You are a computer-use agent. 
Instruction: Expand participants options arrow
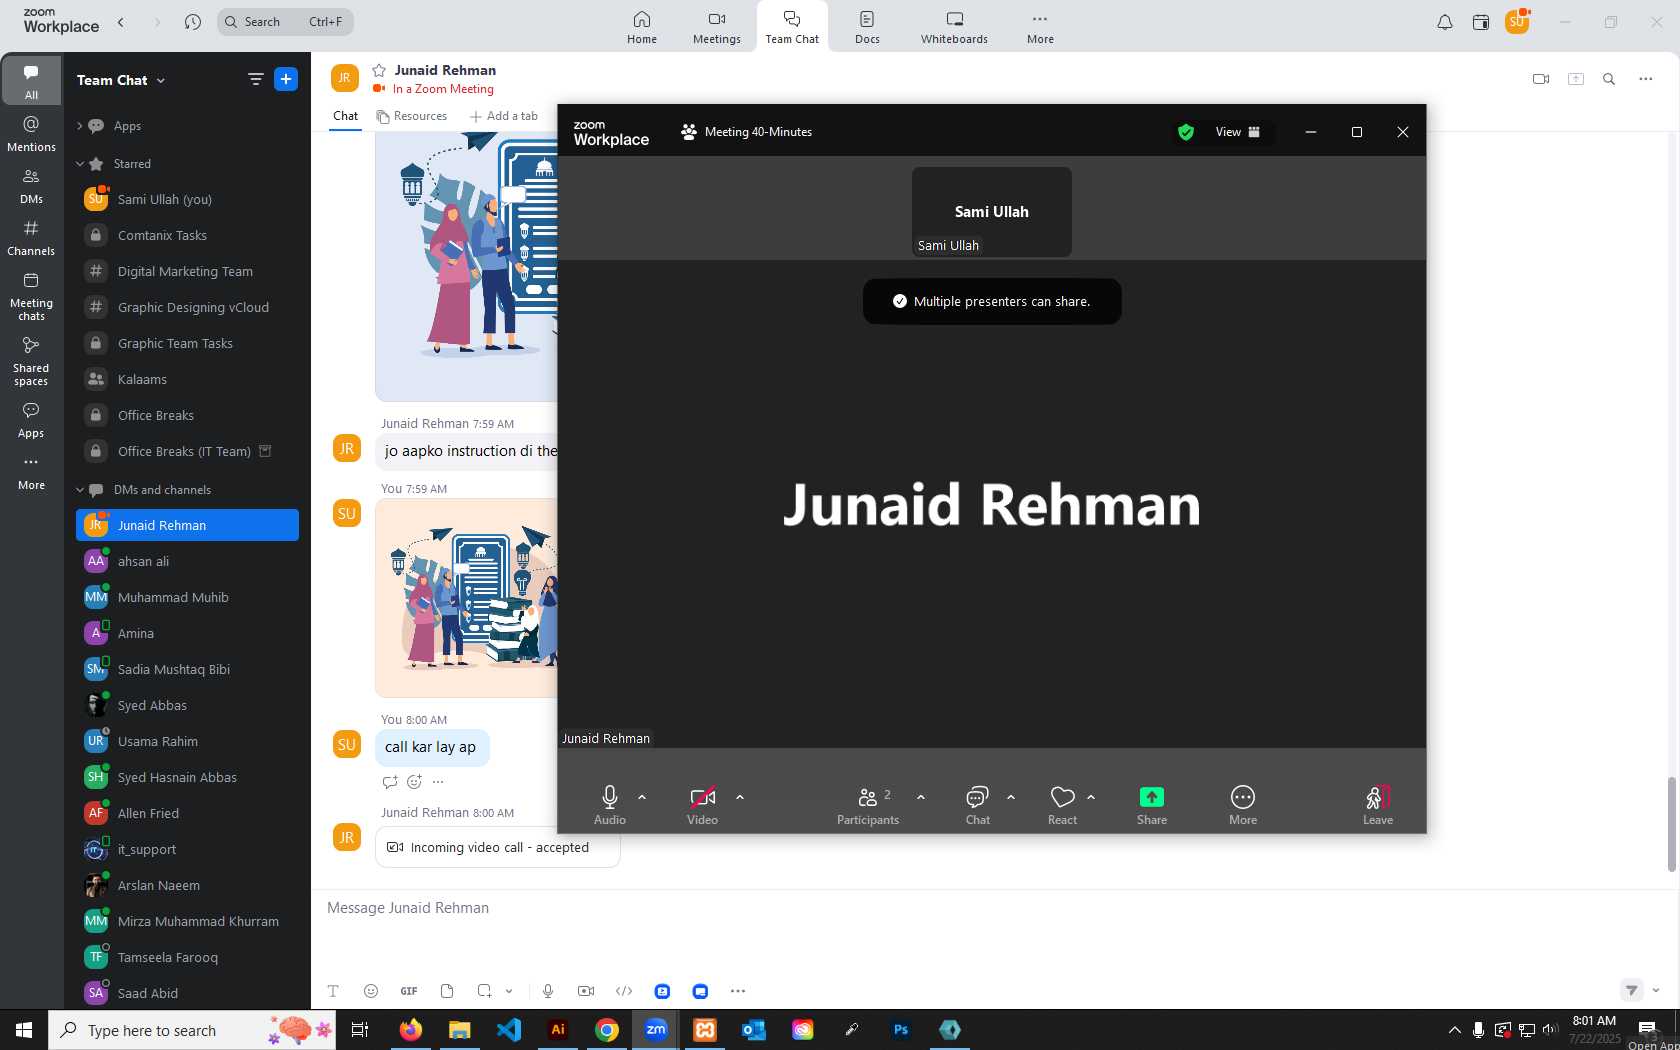(x=921, y=797)
